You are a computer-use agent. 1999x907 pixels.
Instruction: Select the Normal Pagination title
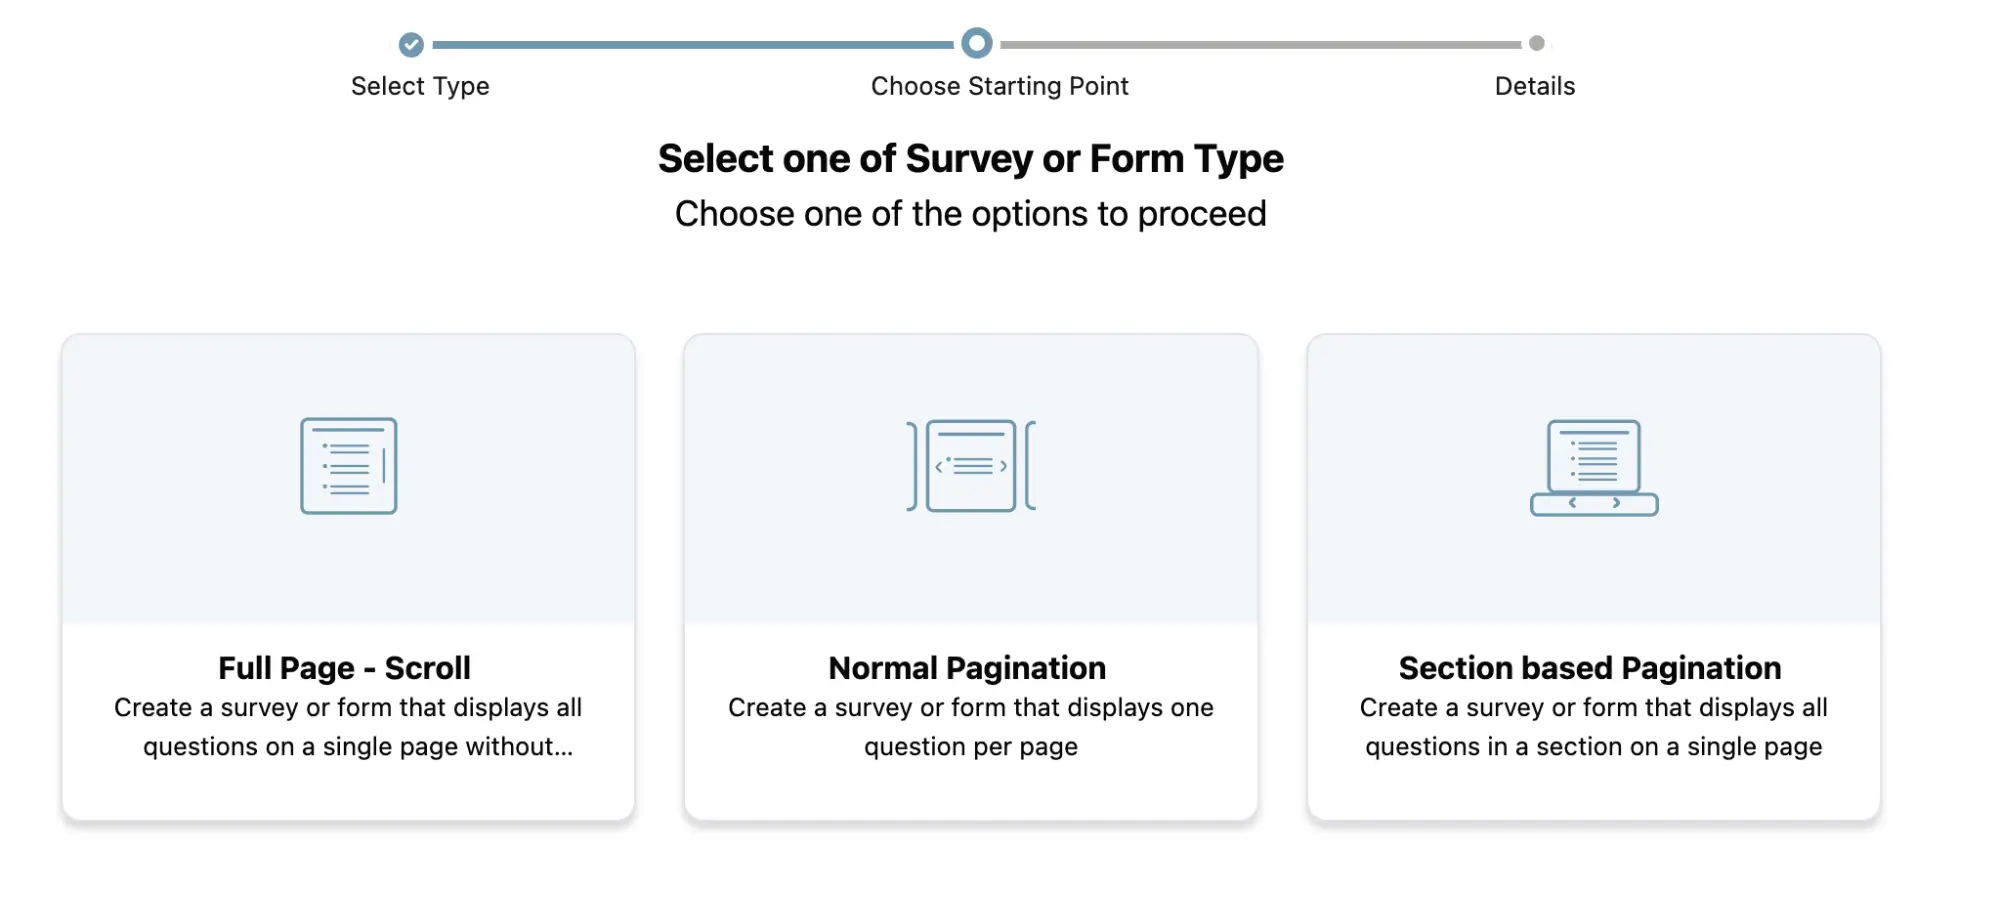[967, 667]
